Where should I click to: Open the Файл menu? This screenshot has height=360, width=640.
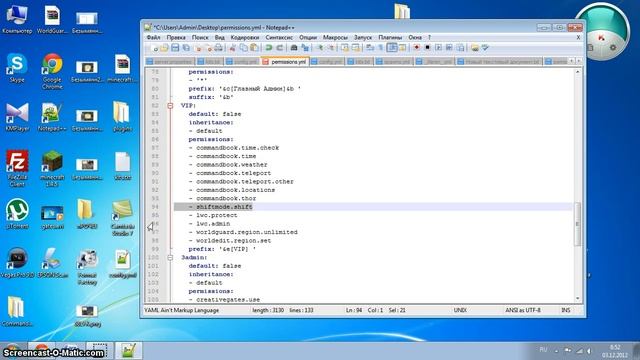coord(153,37)
